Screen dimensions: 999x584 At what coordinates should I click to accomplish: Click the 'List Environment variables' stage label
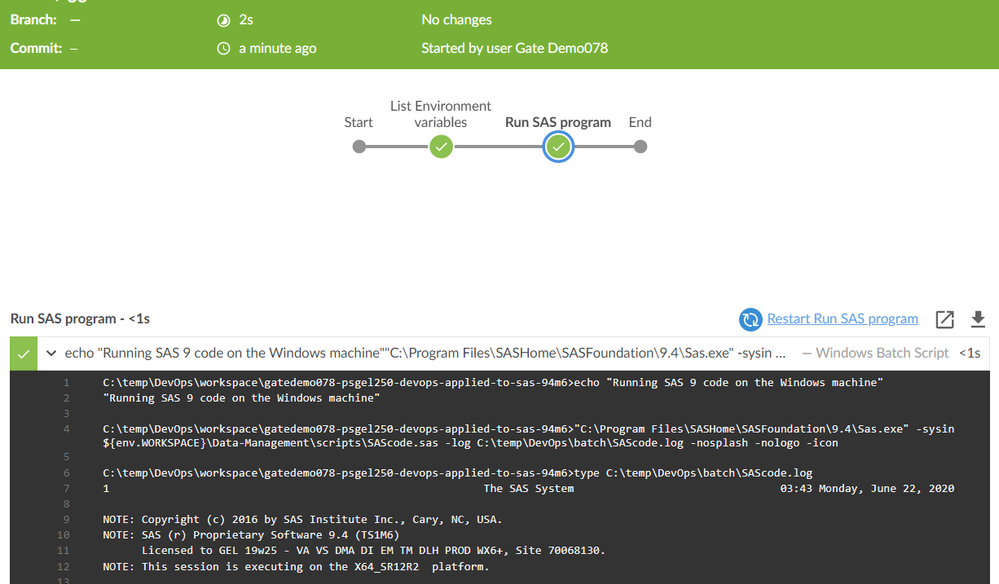441,114
